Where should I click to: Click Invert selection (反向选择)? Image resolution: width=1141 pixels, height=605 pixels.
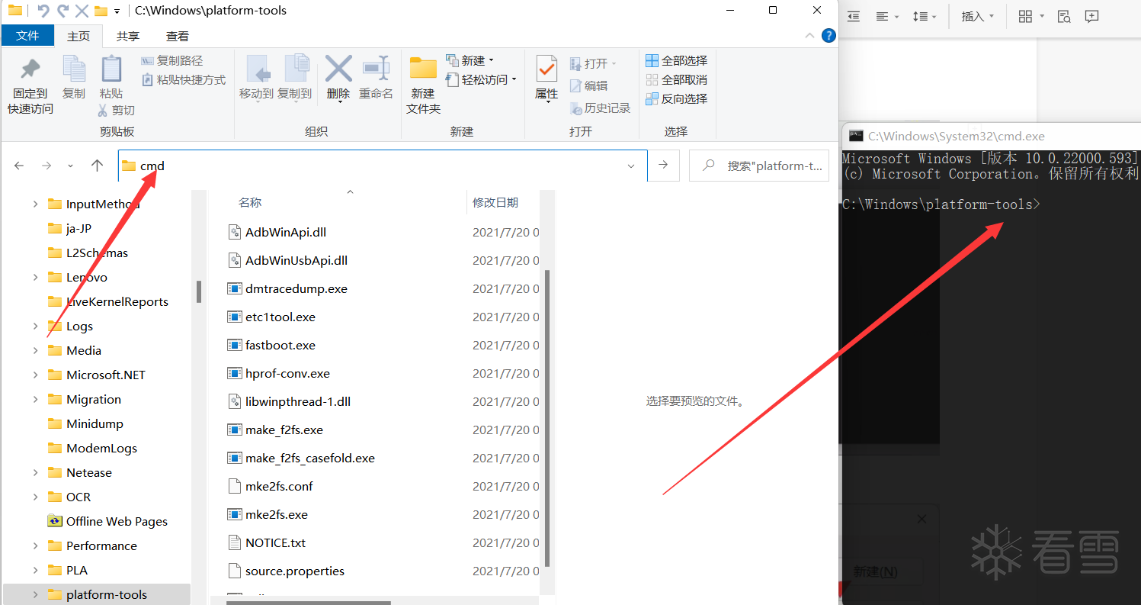[677, 98]
